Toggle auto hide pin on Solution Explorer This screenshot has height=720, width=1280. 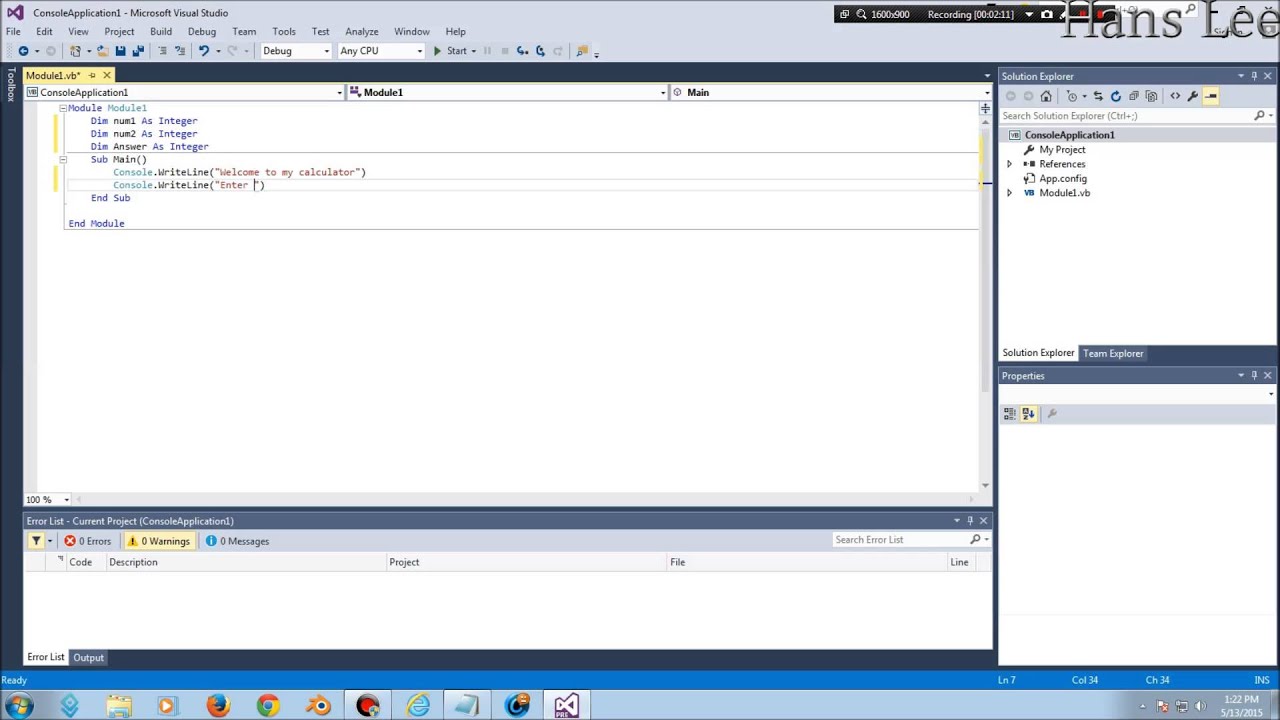click(1254, 76)
